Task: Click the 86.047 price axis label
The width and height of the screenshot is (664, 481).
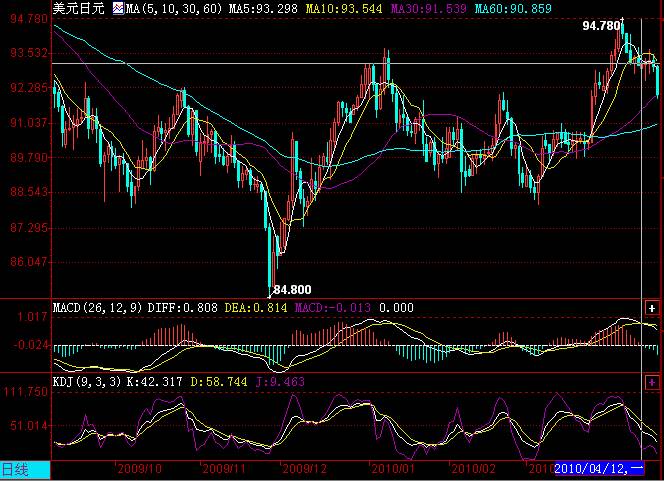Action: coord(29,261)
